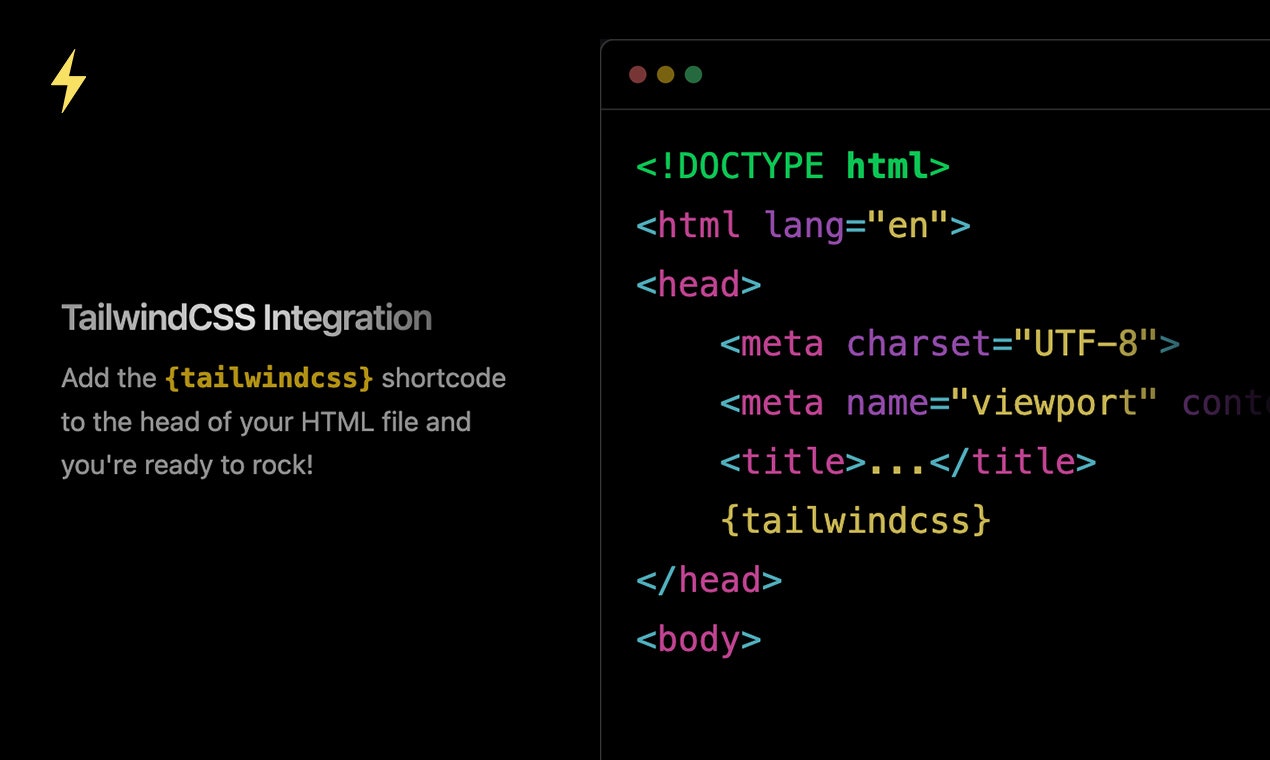1270x760 pixels.
Task: Click the meta name="viewport" line
Action: (x=994, y=403)
